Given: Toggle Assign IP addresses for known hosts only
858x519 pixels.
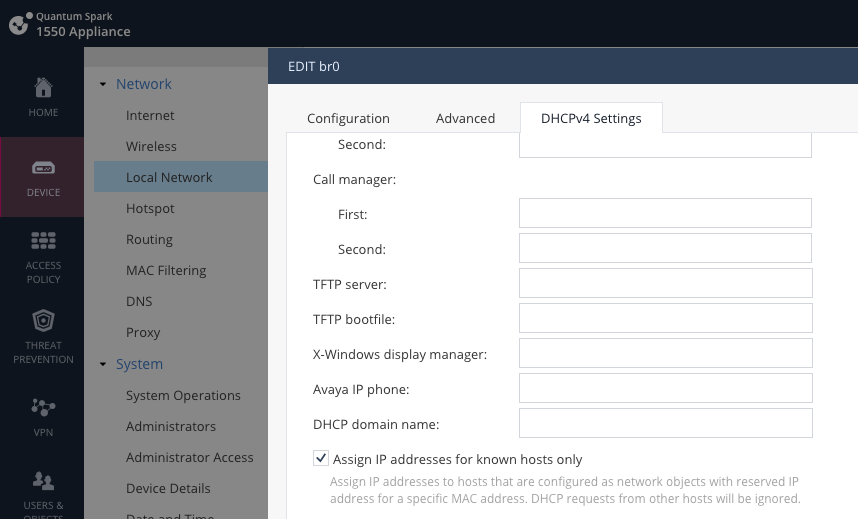Looking at the screenshot, I should coord(321,458).
